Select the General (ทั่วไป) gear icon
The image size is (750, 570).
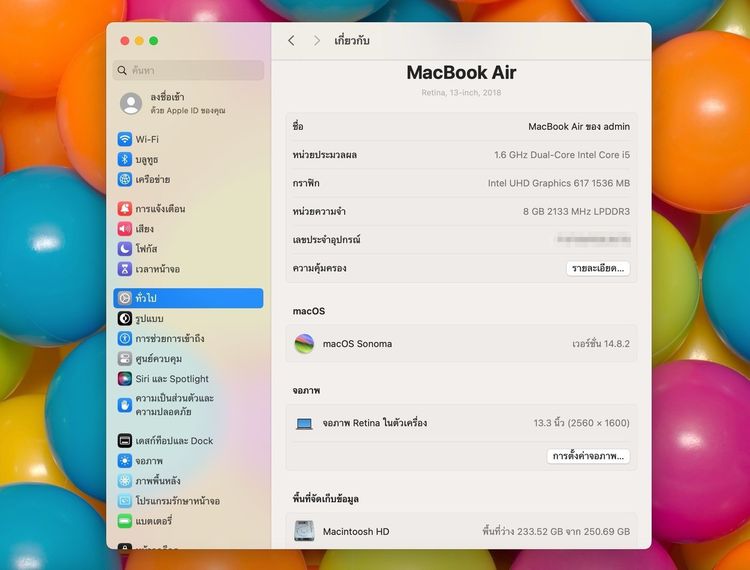tap(125, 298)
